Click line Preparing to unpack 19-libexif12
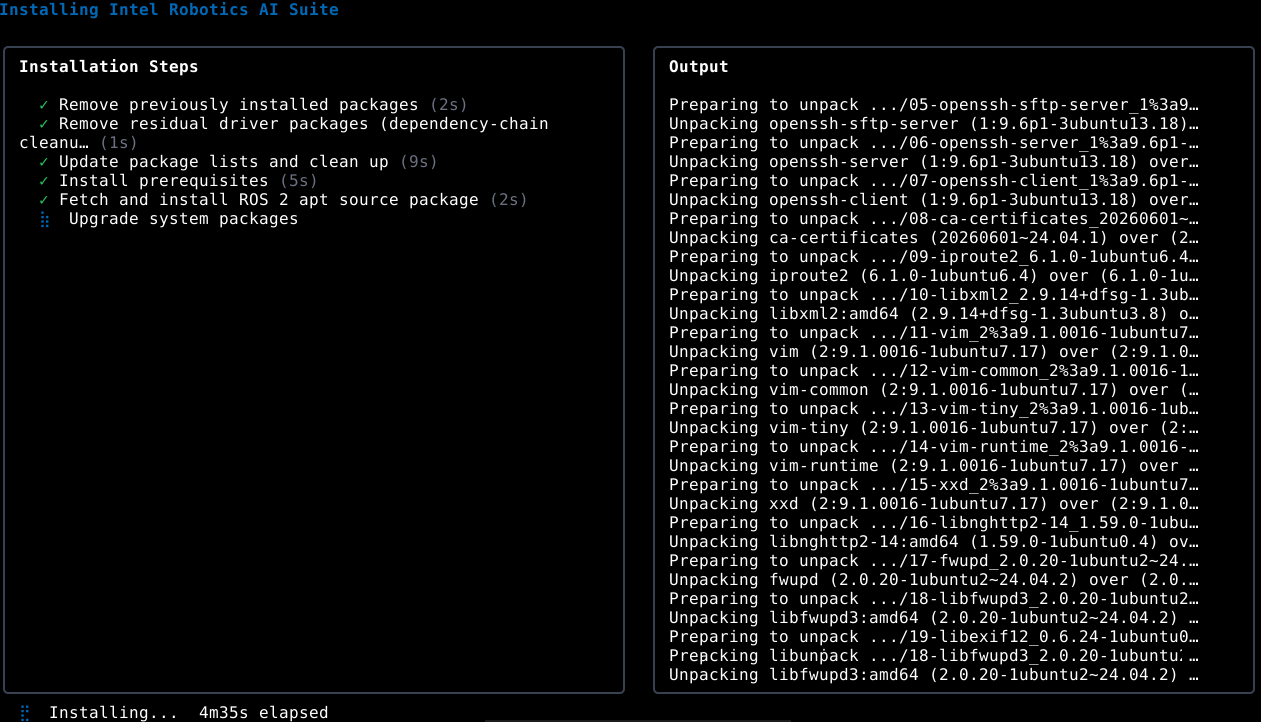This screenshot has width=1261, height=722. tap(934, 637)
